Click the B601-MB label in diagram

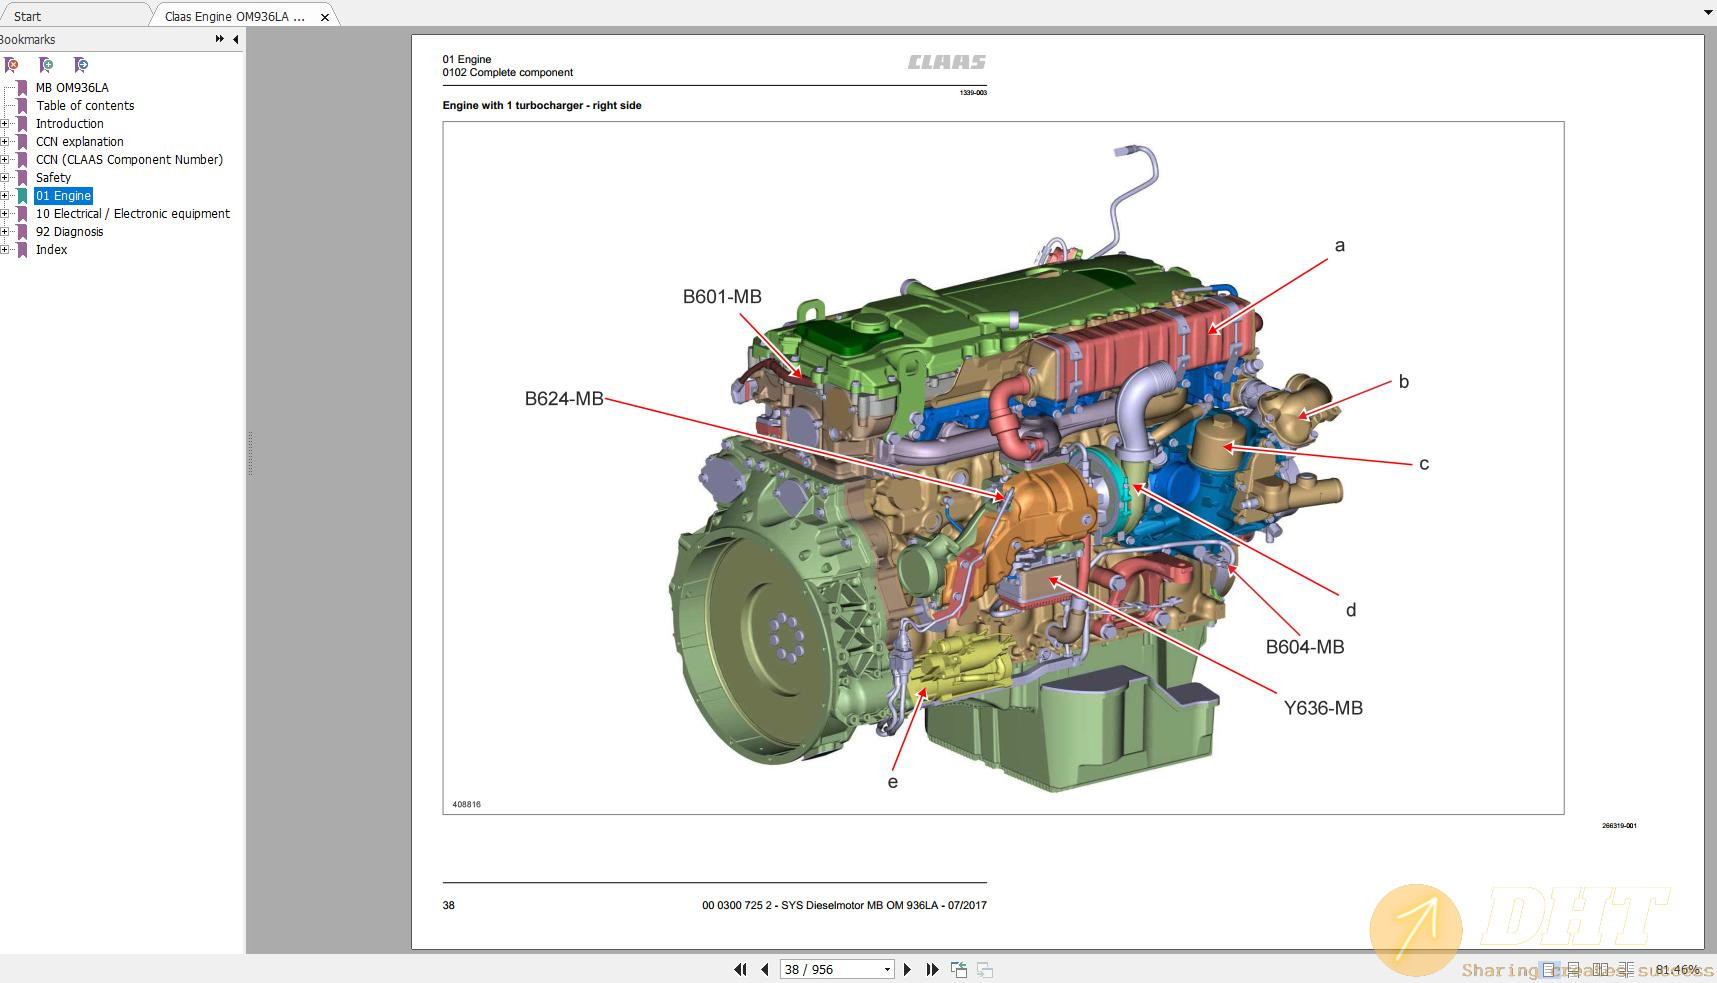[x=722, y=297]
